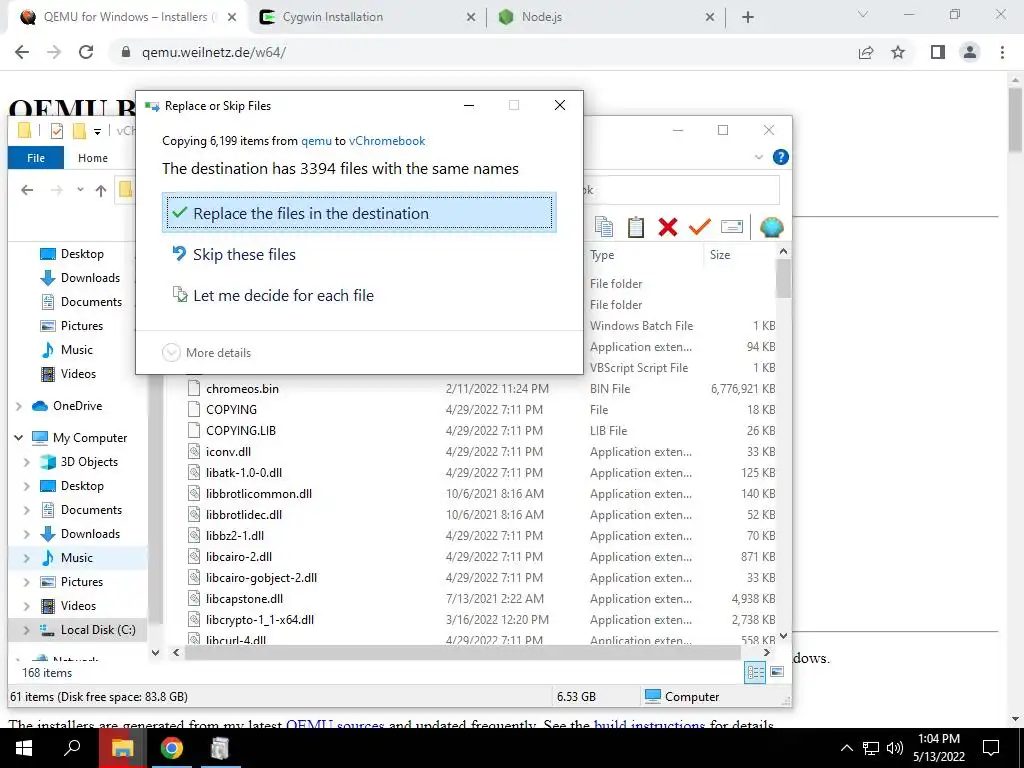Open the Classic Shell settings shell icon
1024x768 pixels.
point(771,227)
